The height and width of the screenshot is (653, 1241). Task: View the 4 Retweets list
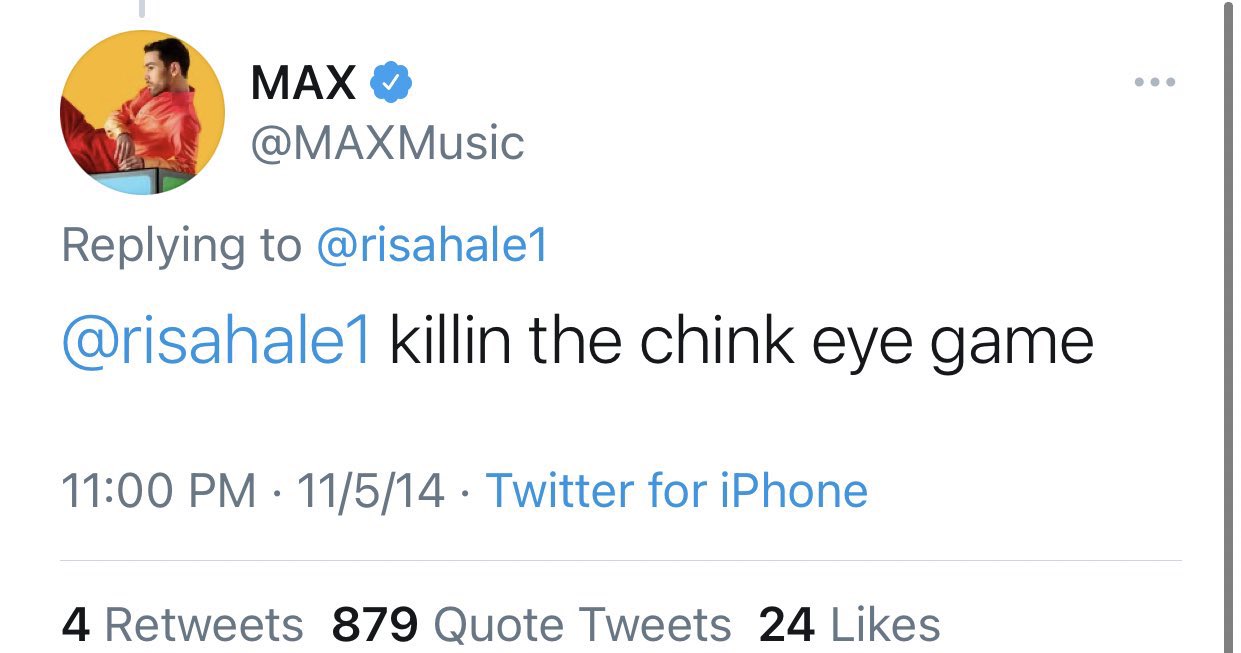pos(182,625)
